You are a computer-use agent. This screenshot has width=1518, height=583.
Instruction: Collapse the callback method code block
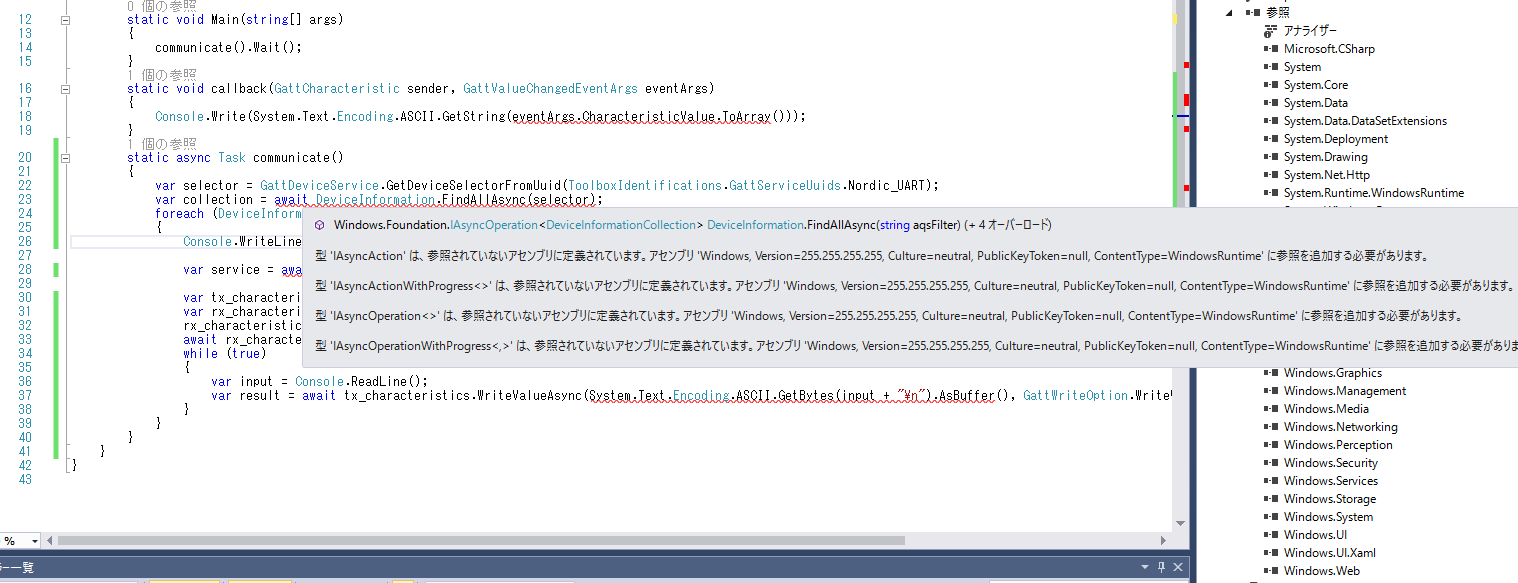(65, 89)
